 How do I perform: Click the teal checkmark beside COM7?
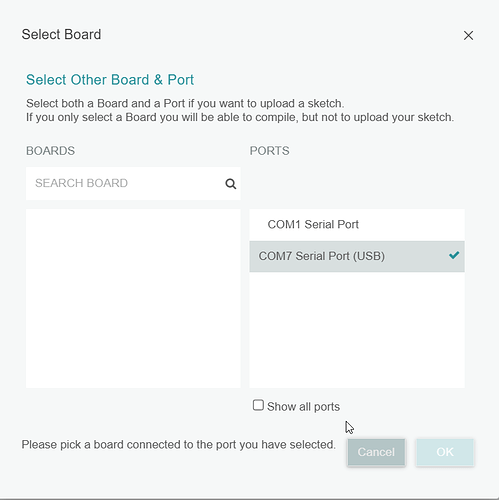click(454, 255)
